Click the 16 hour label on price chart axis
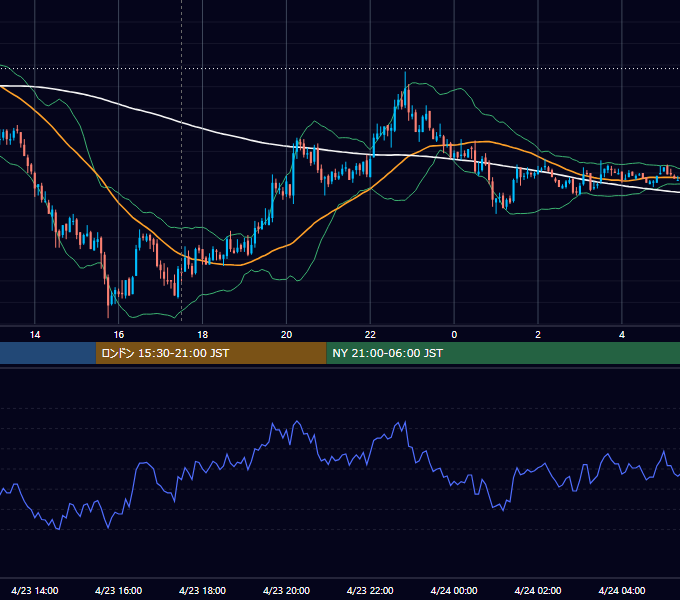The height and width of the screenshot is (600, 680). coord(118,335)
